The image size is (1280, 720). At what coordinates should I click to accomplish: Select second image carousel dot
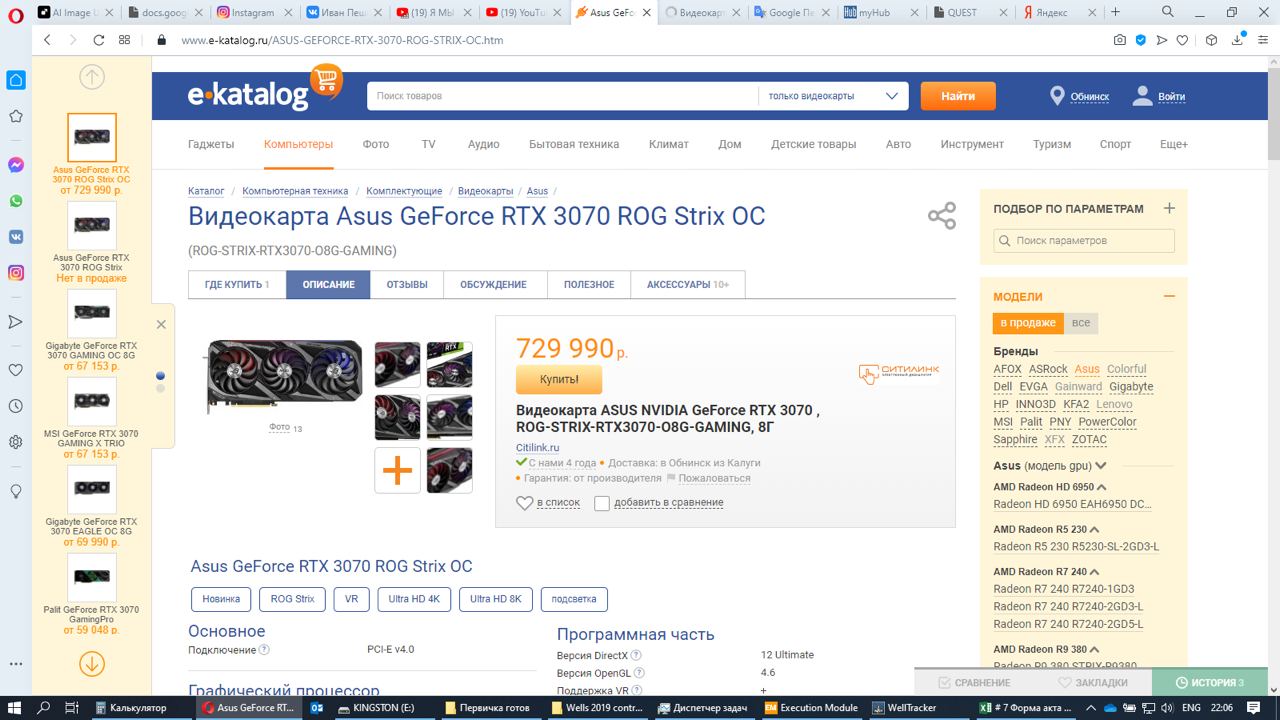point(161,388)
